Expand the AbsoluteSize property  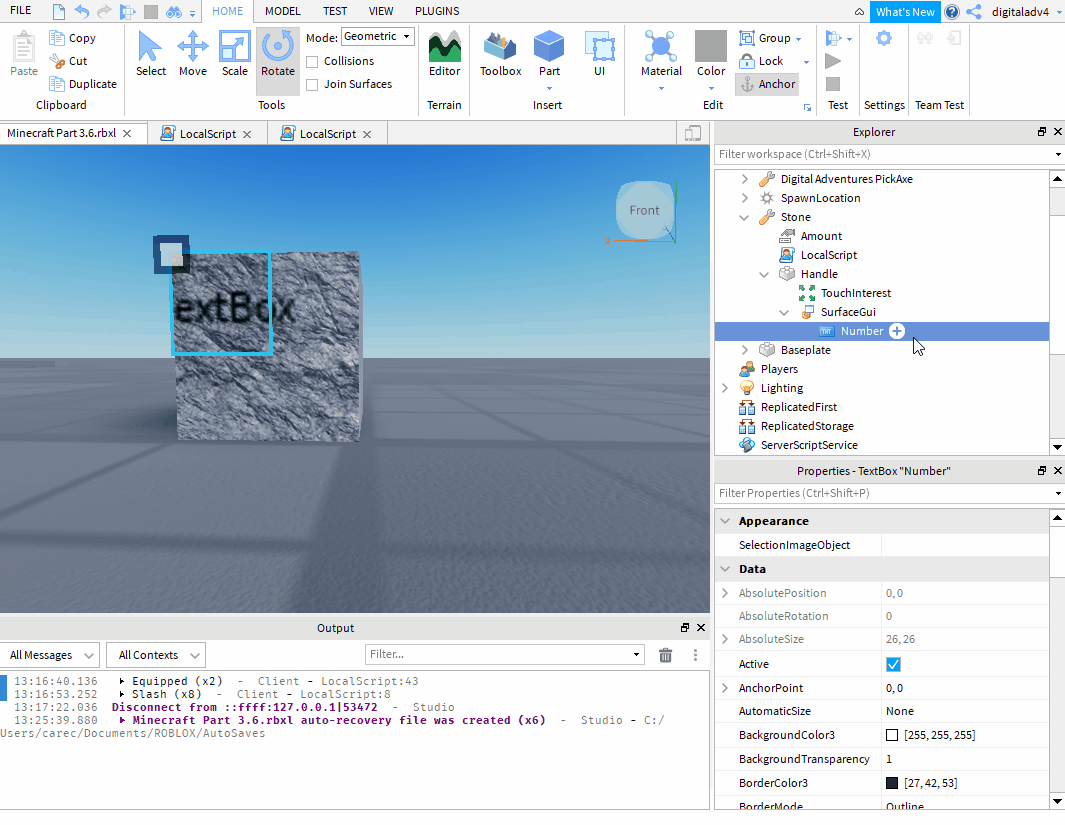[x=725, y=639]
